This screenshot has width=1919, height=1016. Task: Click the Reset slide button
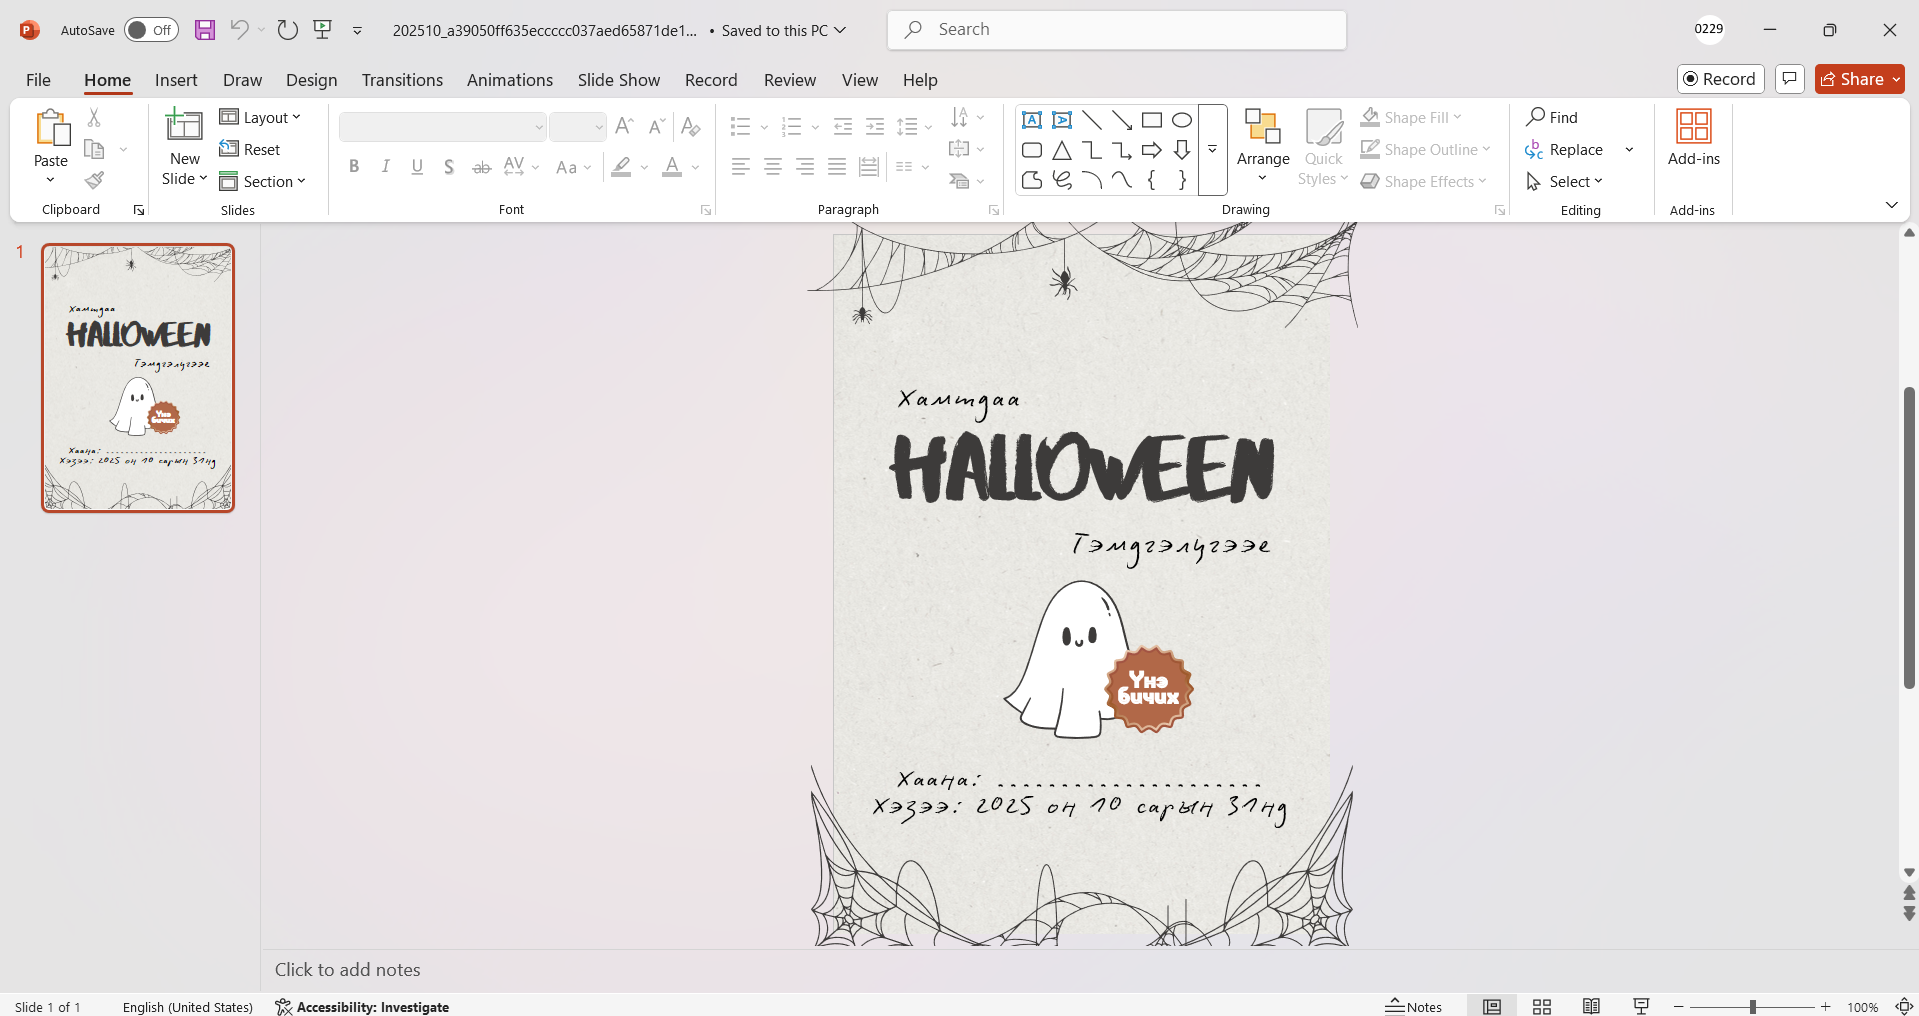(x=250, y=150)
